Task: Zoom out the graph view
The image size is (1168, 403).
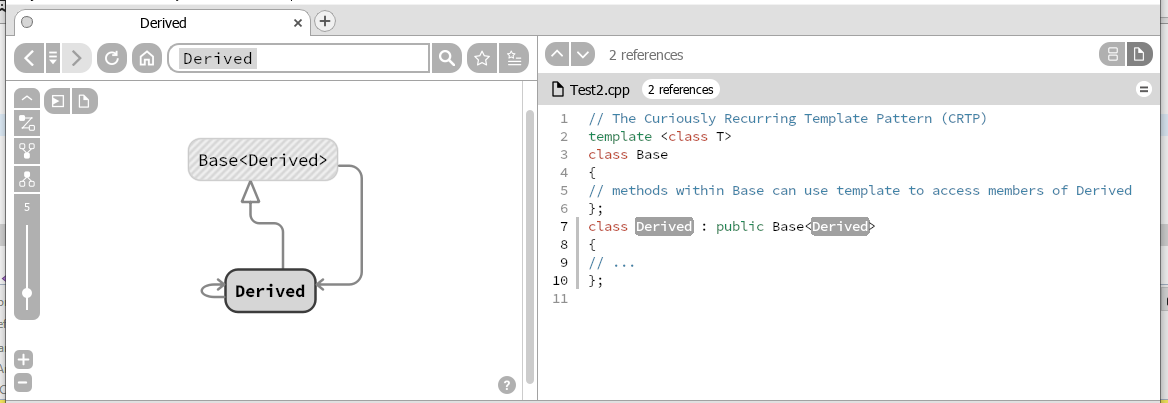Action: click(x=24, y=384)
